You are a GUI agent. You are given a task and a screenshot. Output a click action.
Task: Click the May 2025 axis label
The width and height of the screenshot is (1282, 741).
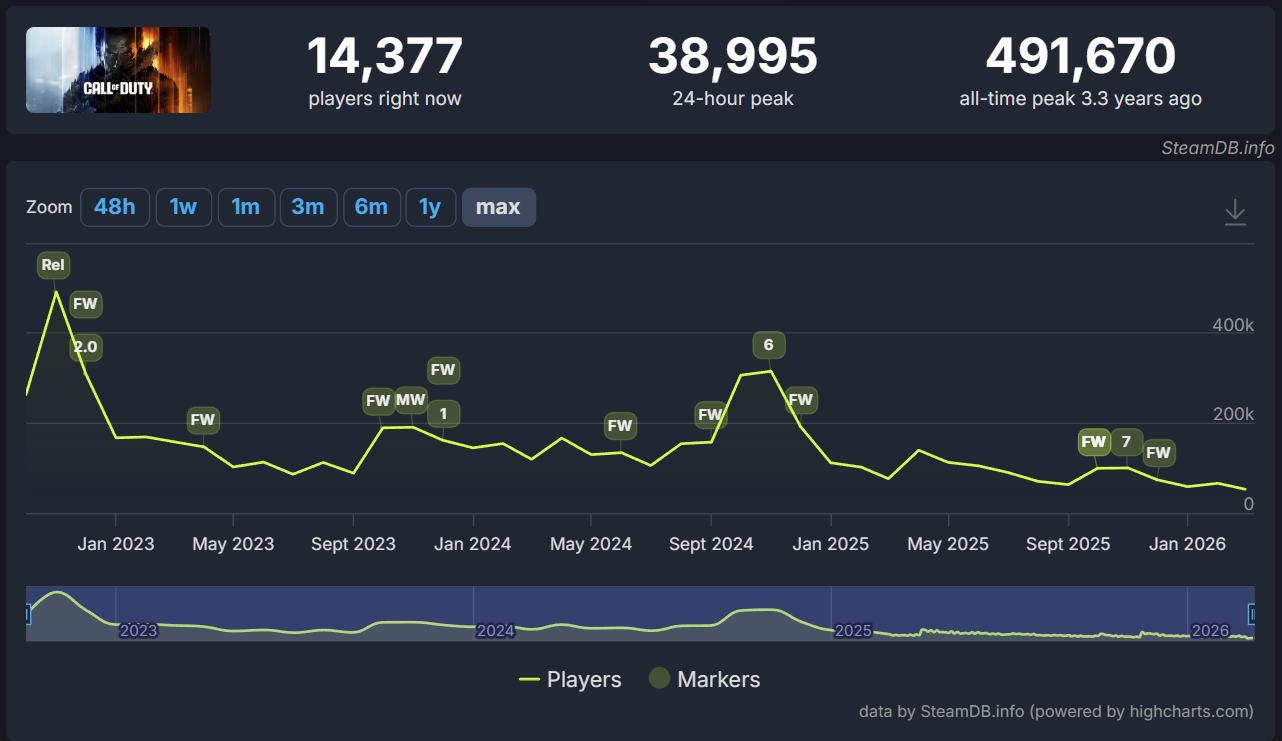click(x=948, y=544)
